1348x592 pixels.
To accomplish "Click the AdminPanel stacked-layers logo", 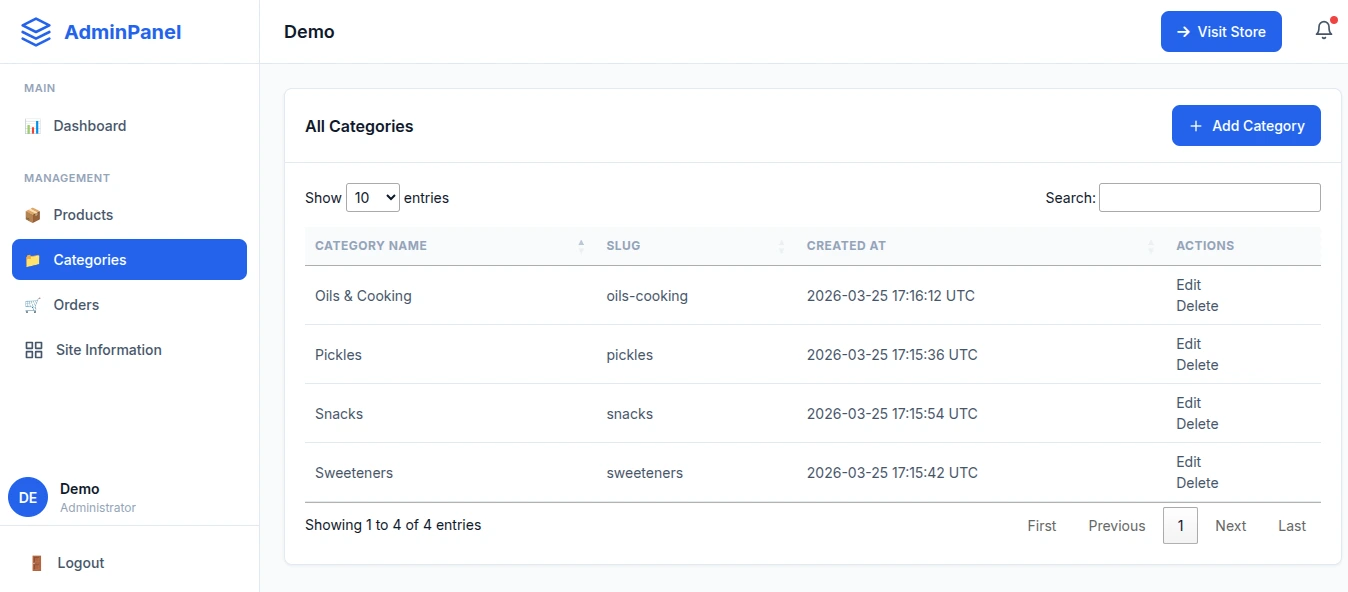I will 34,31.
